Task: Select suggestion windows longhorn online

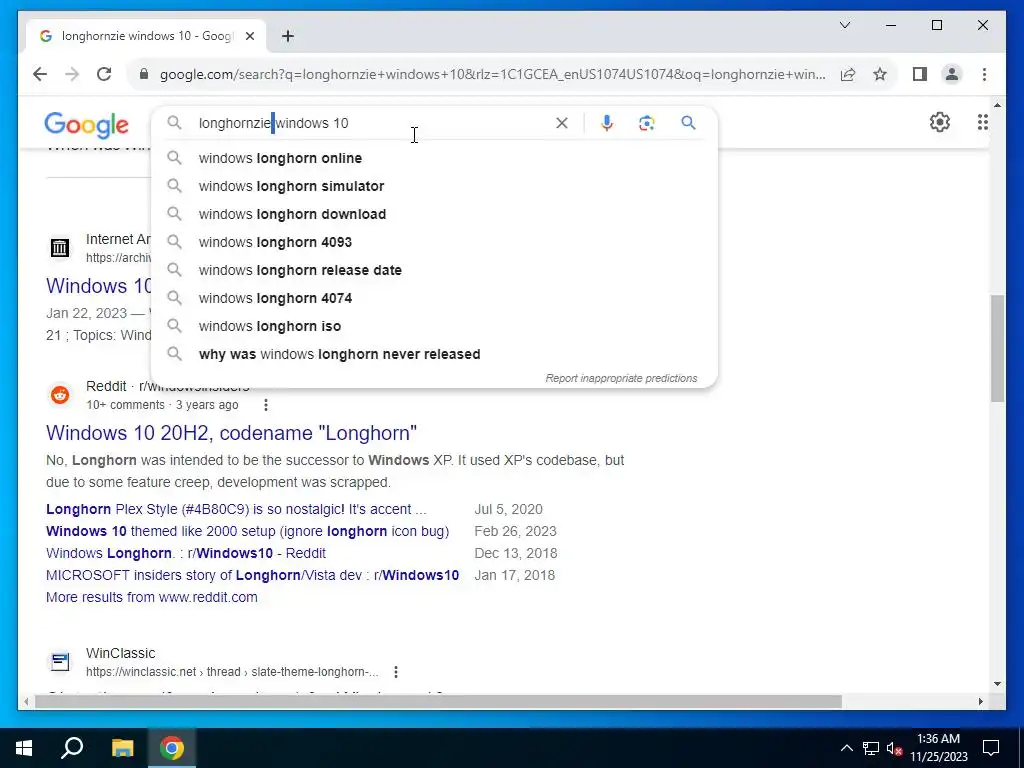Action: (434, 158)
